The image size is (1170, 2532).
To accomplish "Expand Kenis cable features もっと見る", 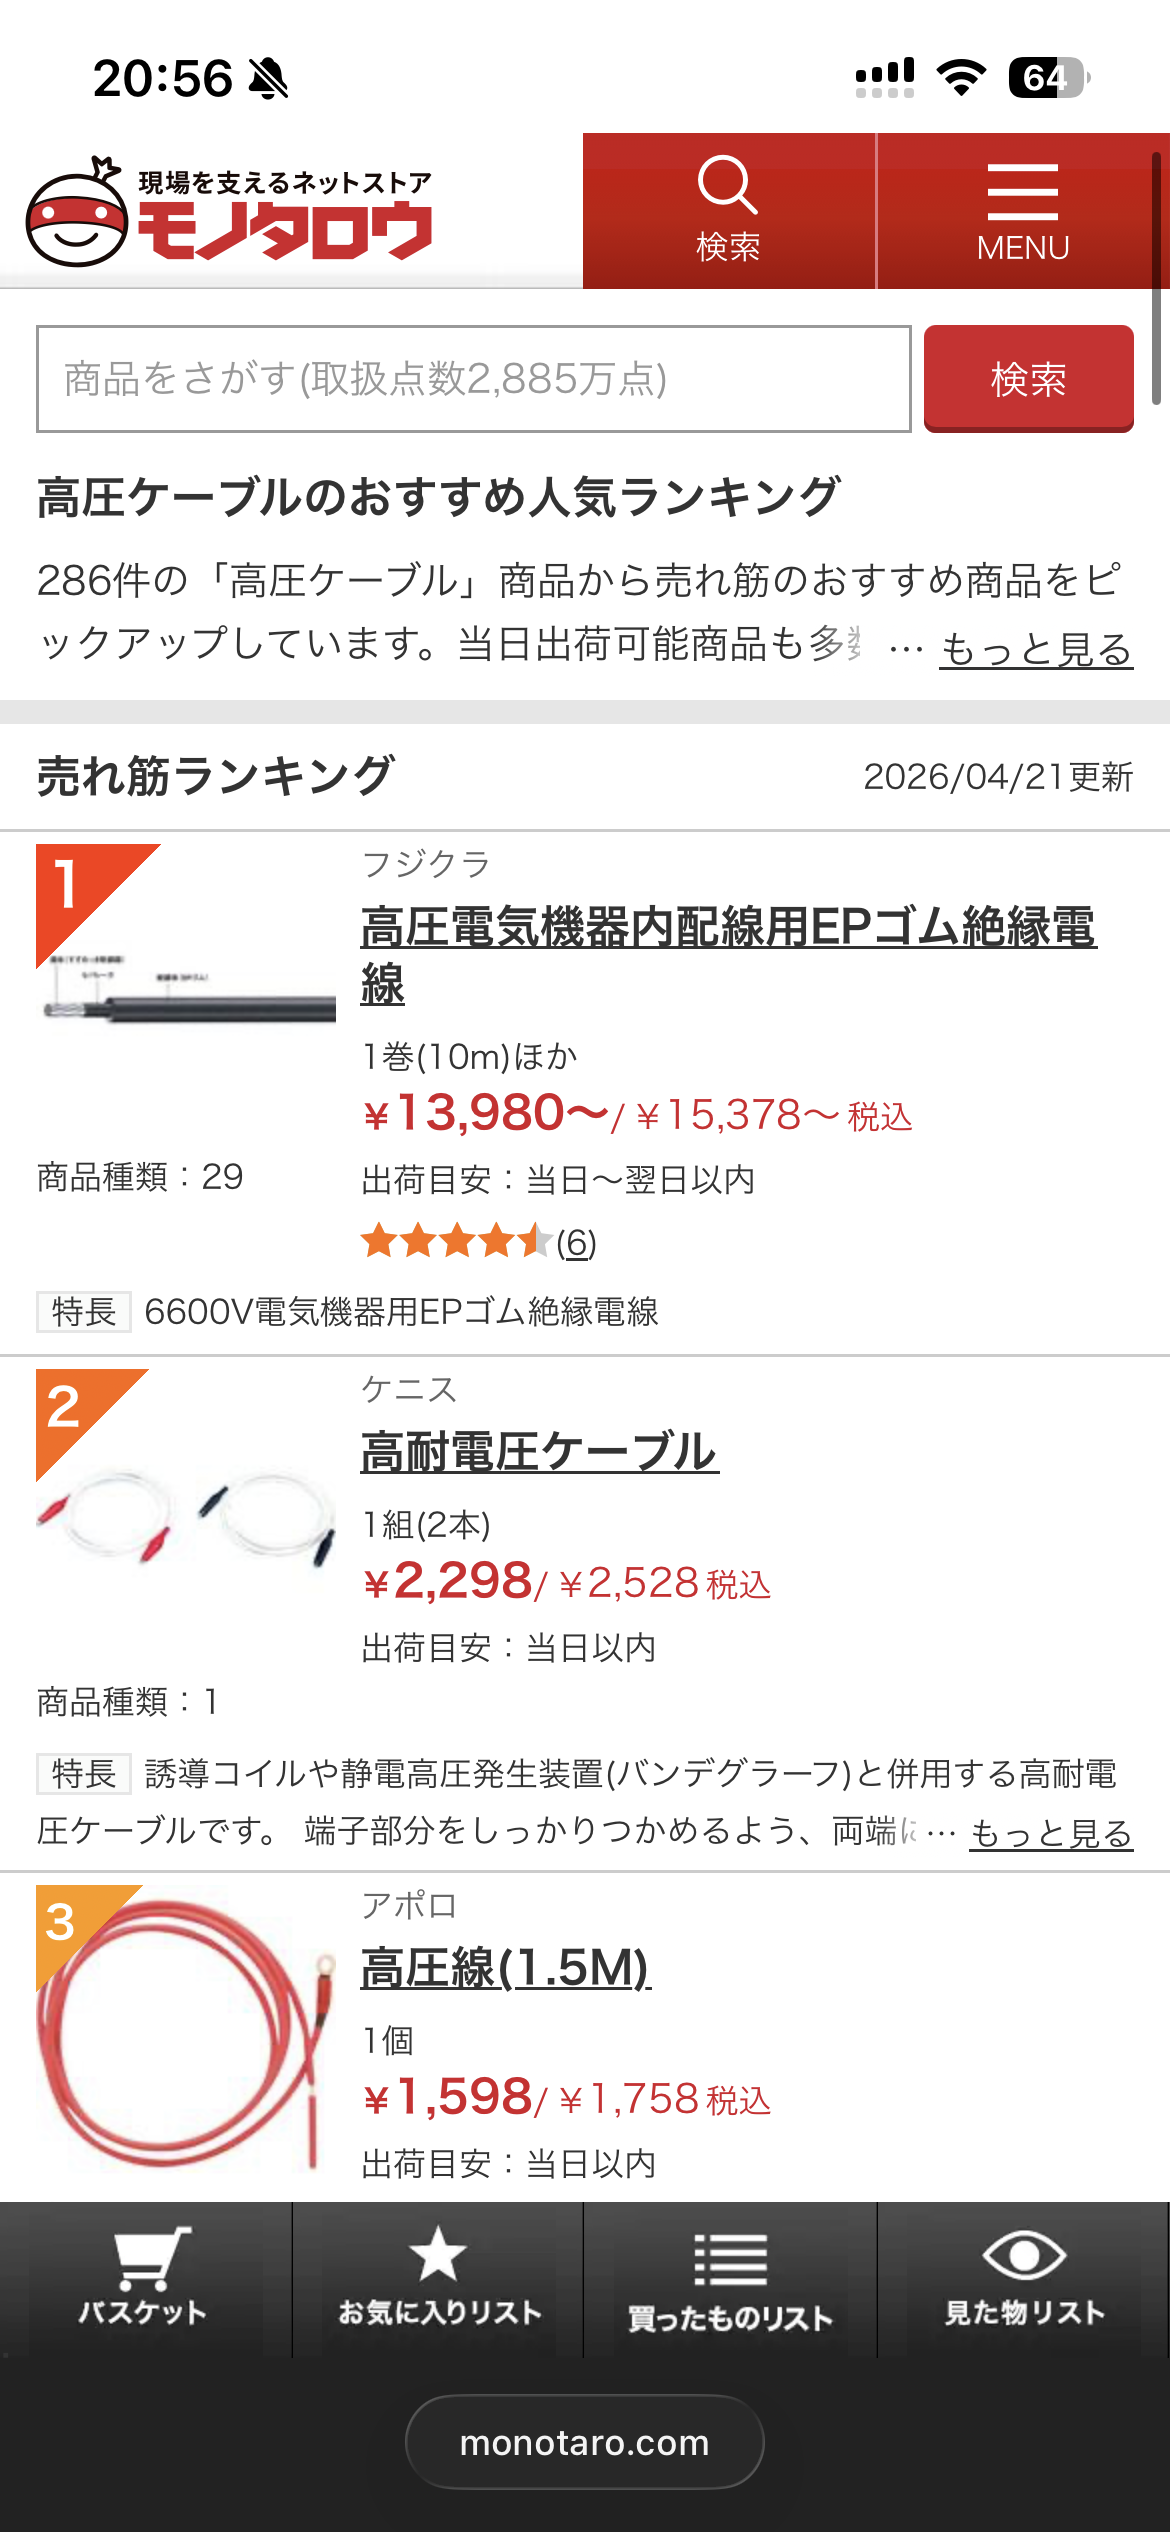I will pyautogui.click(x=1050, y=1833).
